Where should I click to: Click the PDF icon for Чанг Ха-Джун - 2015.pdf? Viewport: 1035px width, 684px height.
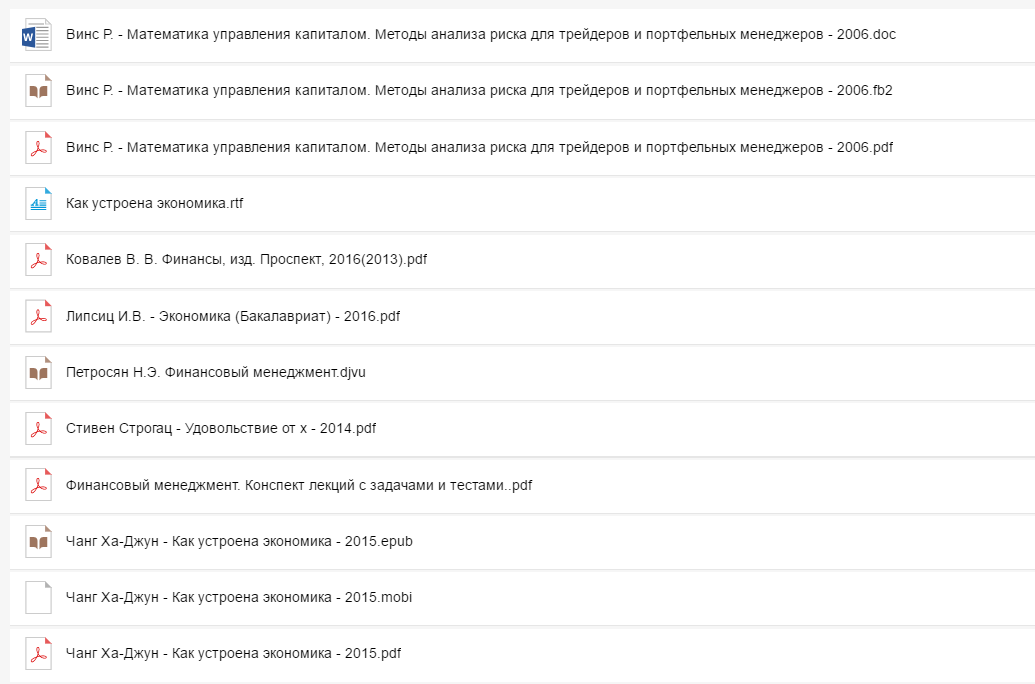click(36, 653)
